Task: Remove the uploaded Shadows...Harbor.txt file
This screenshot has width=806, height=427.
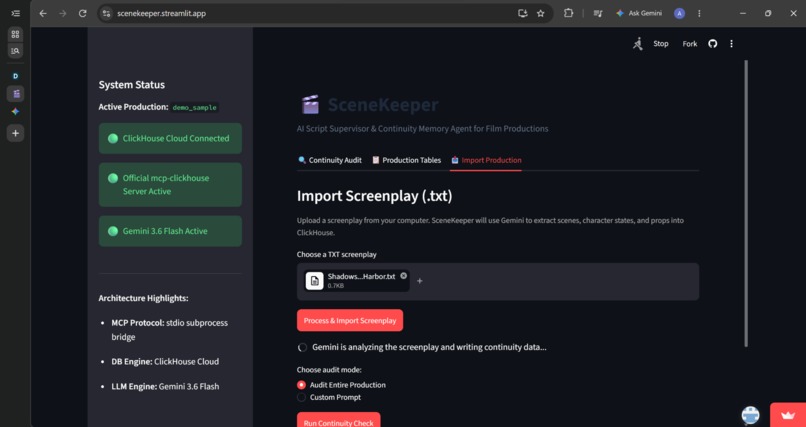Action: coord(404,276)
